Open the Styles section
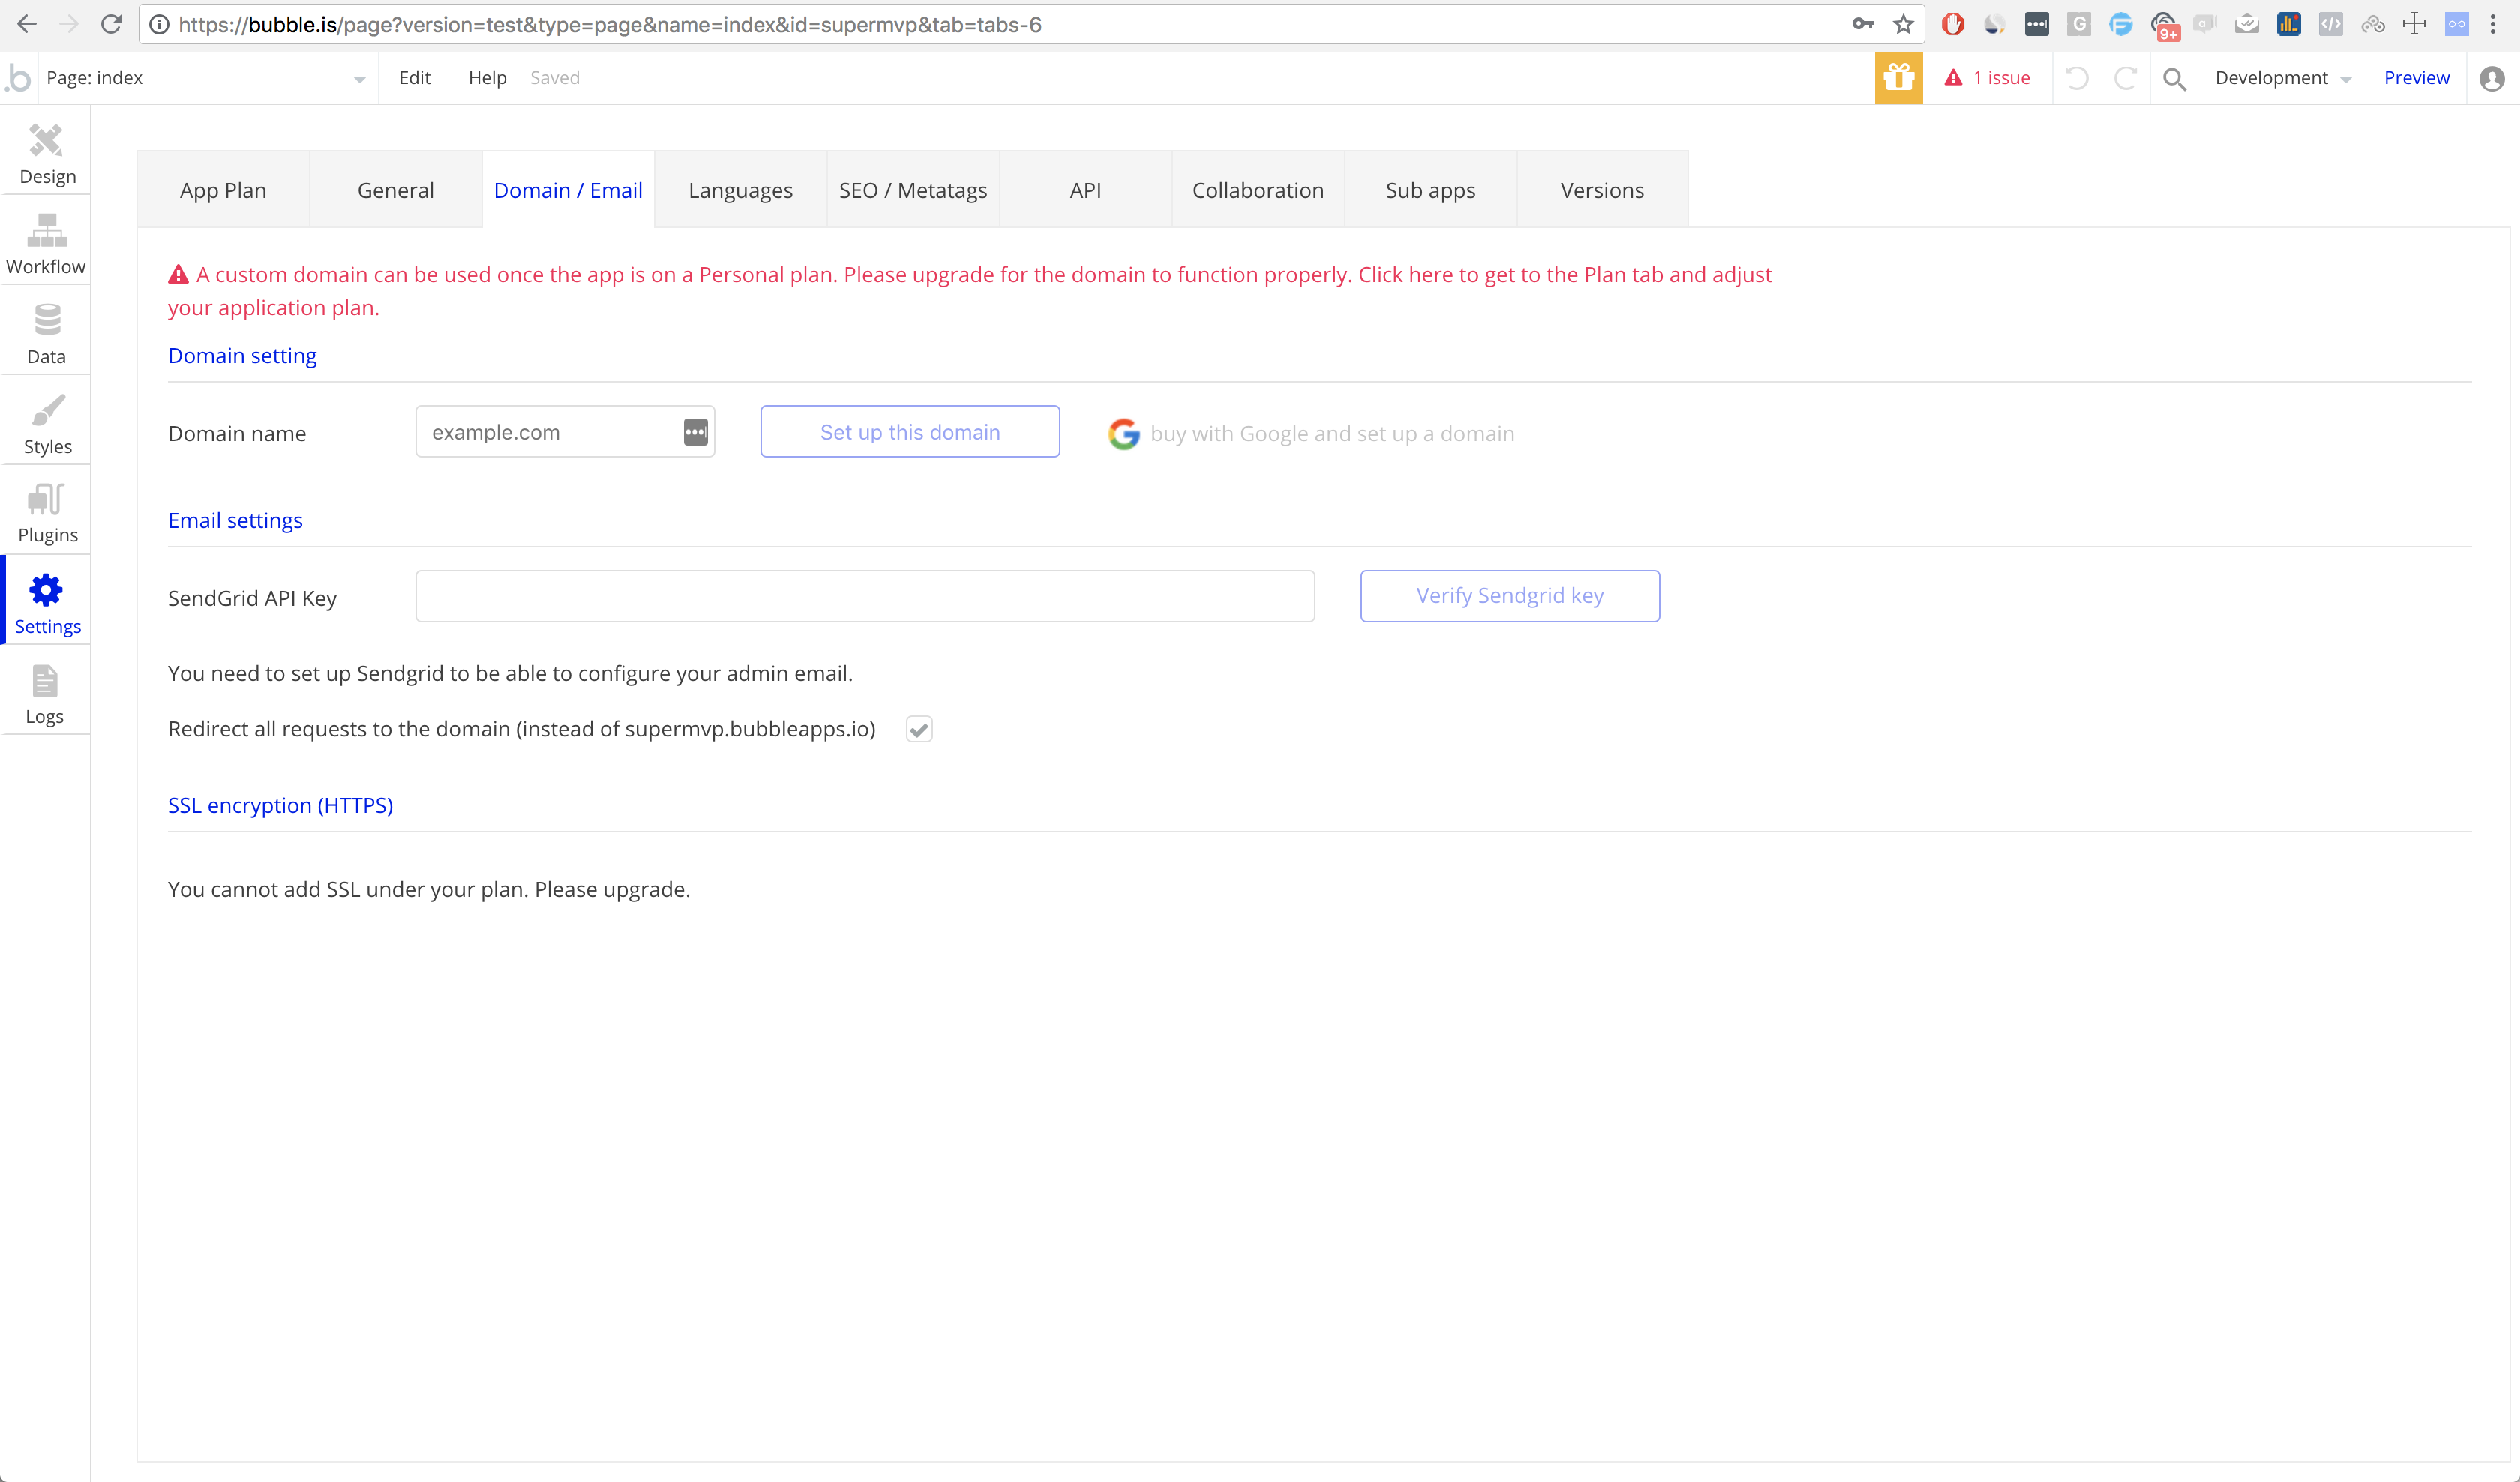This screenshot has height=1482, width=2520. [x=46, y=424]
